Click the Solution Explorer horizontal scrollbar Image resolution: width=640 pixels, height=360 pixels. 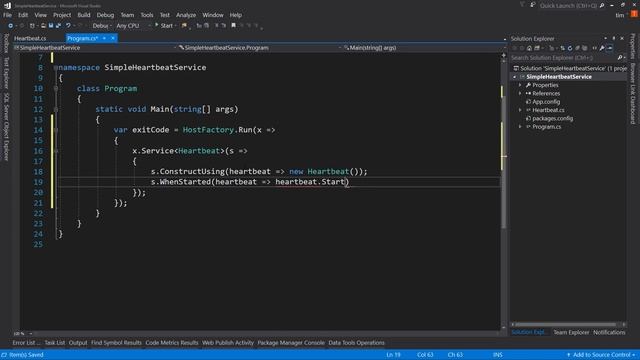(x=567, y=324)
